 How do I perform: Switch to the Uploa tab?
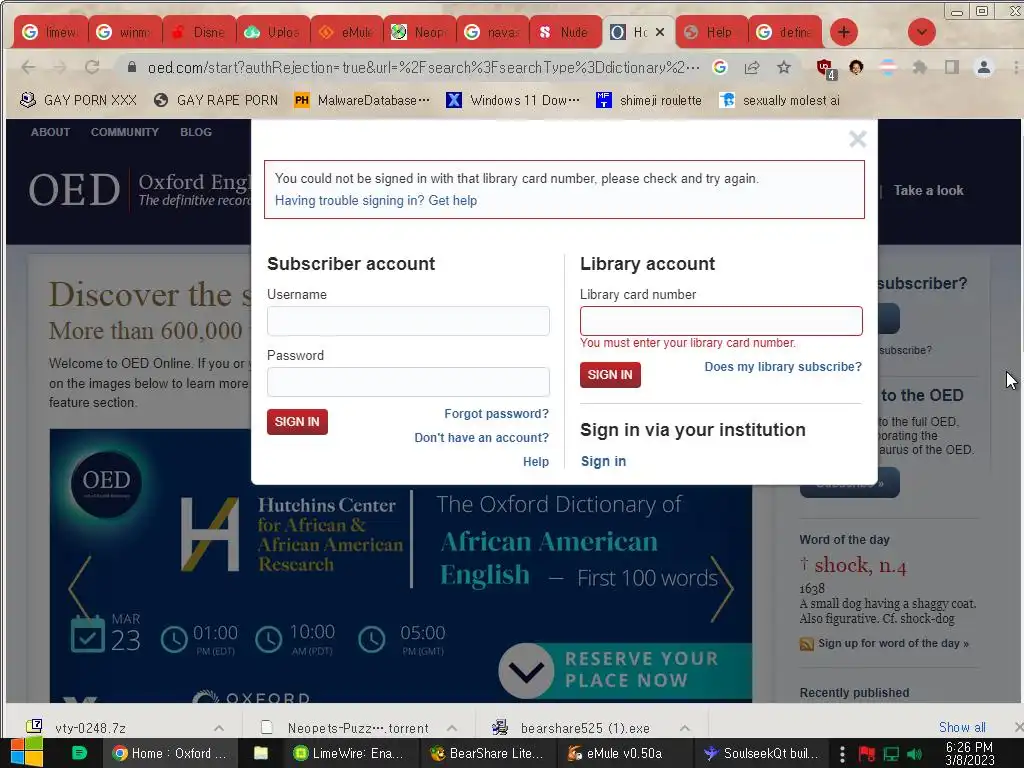pos(273,32)
